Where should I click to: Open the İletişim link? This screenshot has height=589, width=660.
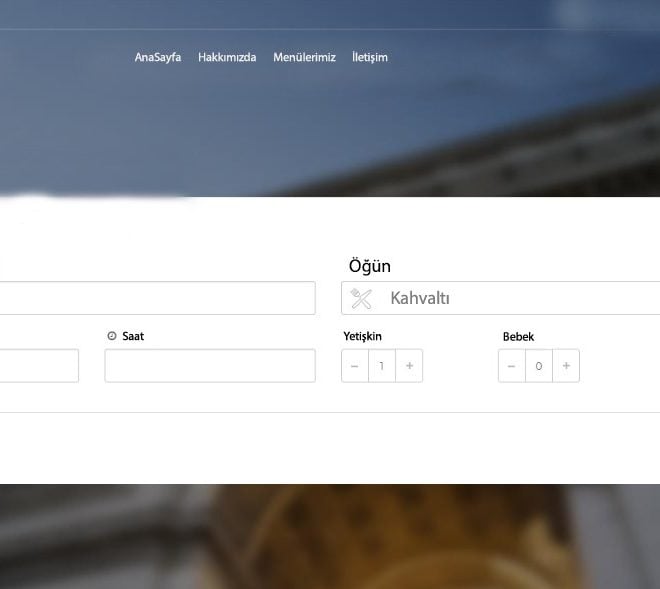point(370,57)
